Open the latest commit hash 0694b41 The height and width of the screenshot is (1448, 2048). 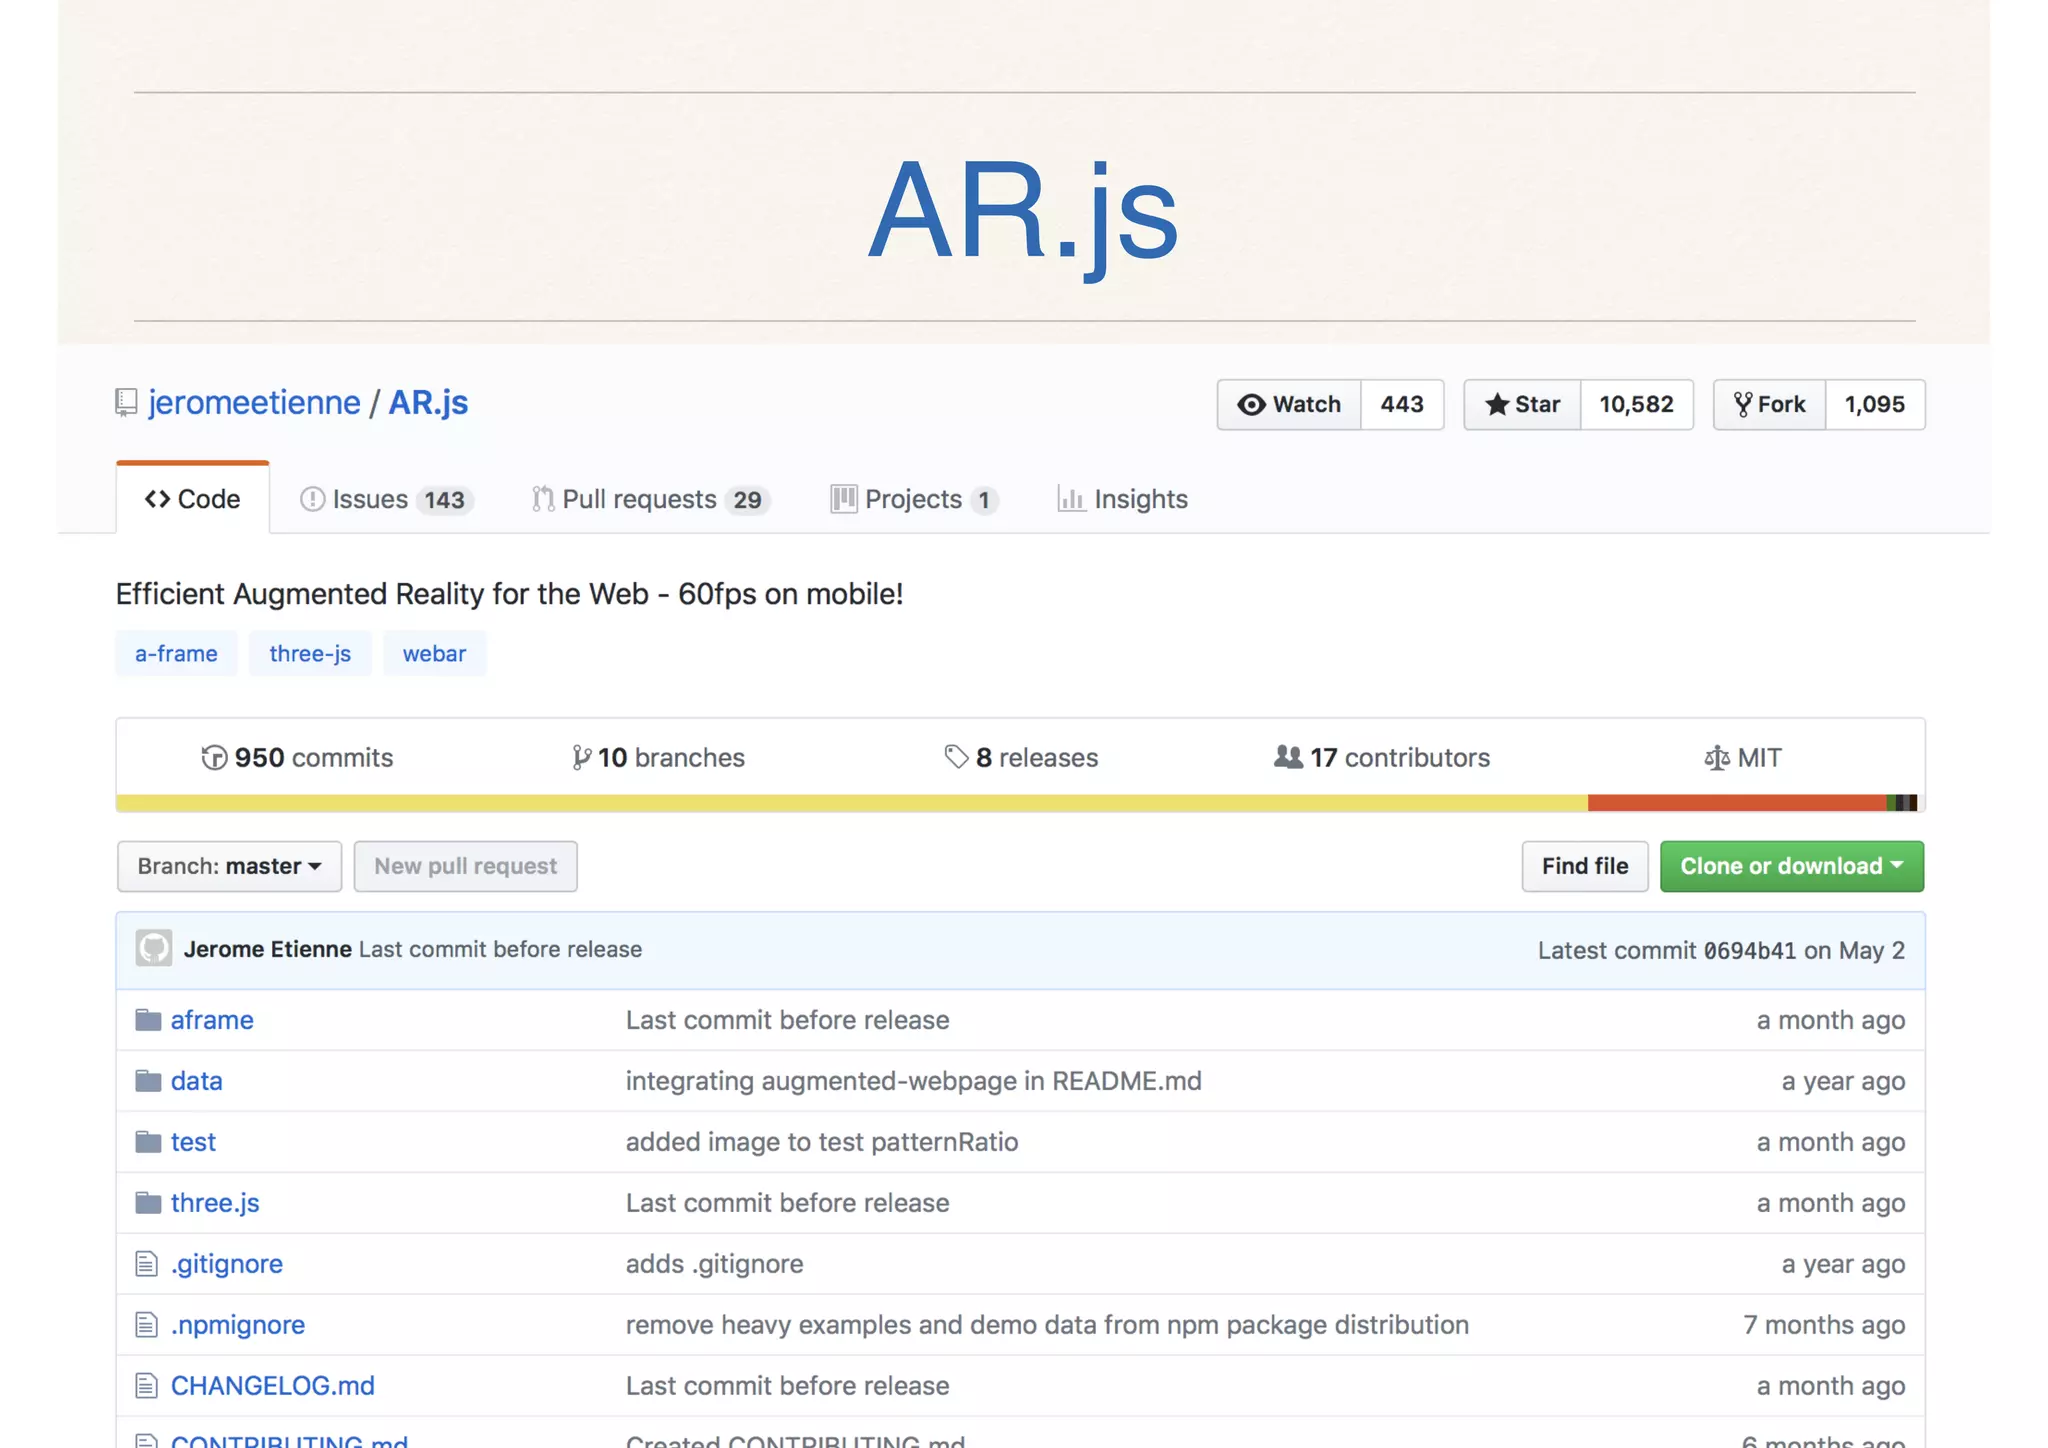coord(1750,951)
